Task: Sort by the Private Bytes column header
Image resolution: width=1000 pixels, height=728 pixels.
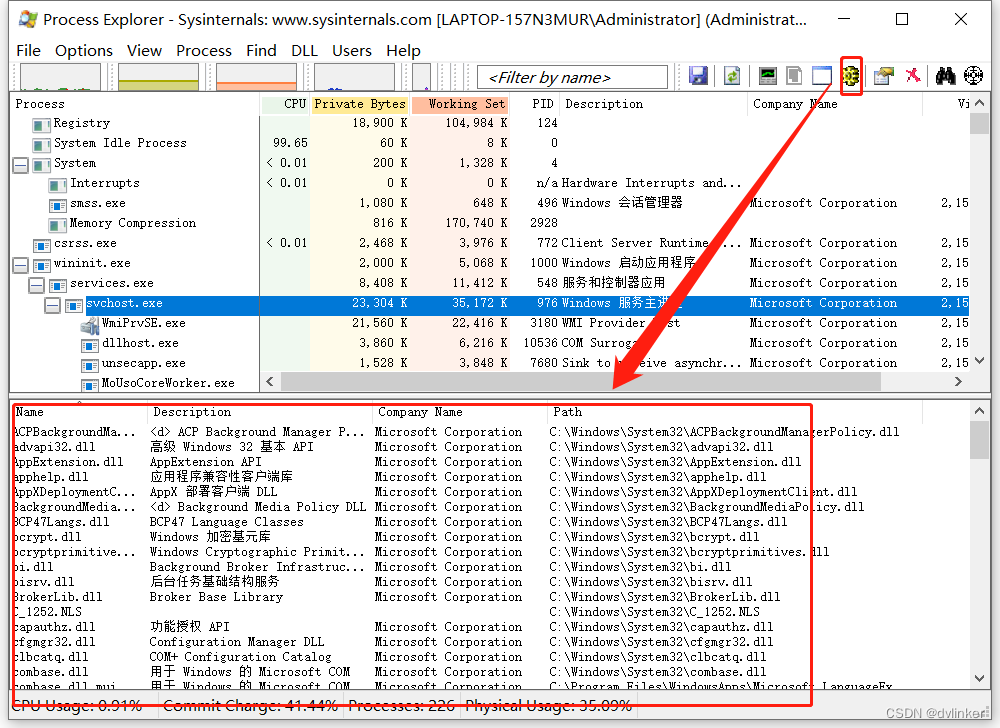Action: point(360,104)
